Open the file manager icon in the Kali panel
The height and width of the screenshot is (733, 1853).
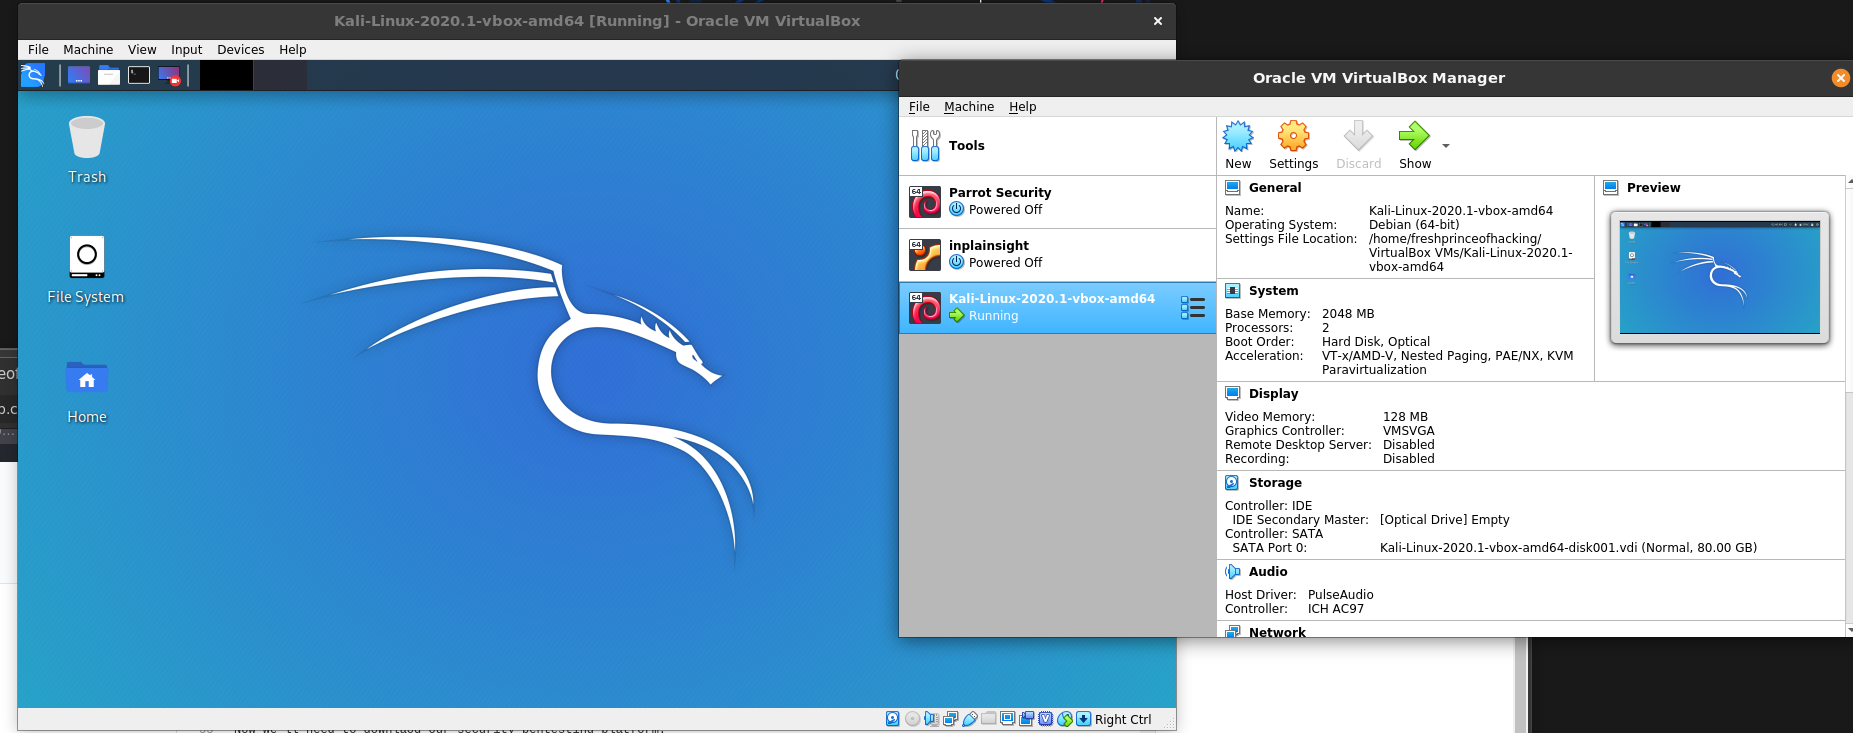tap(109, 75)
